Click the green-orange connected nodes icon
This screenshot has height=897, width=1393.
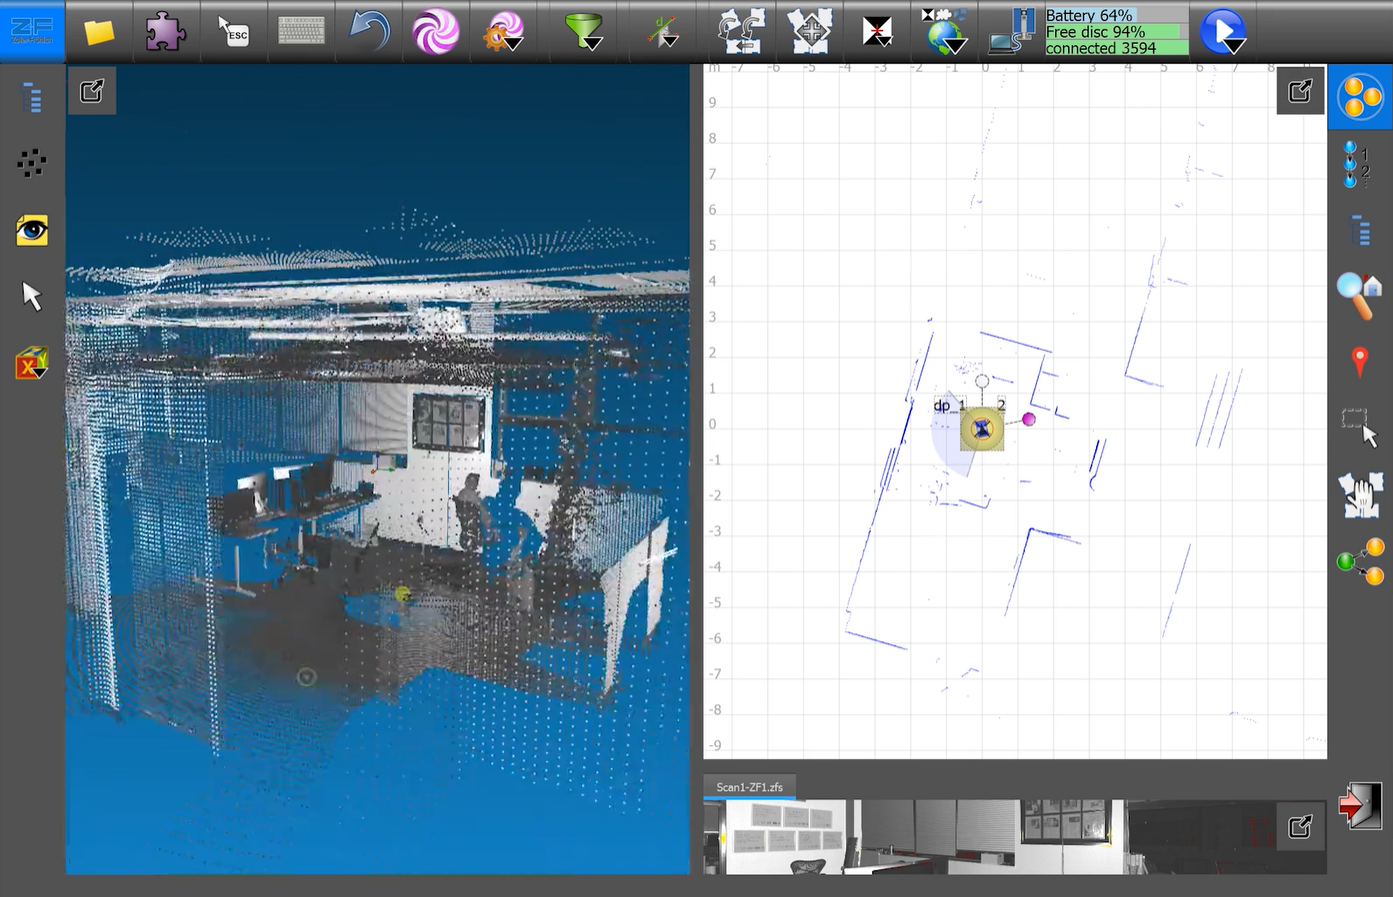[1360, 561]
